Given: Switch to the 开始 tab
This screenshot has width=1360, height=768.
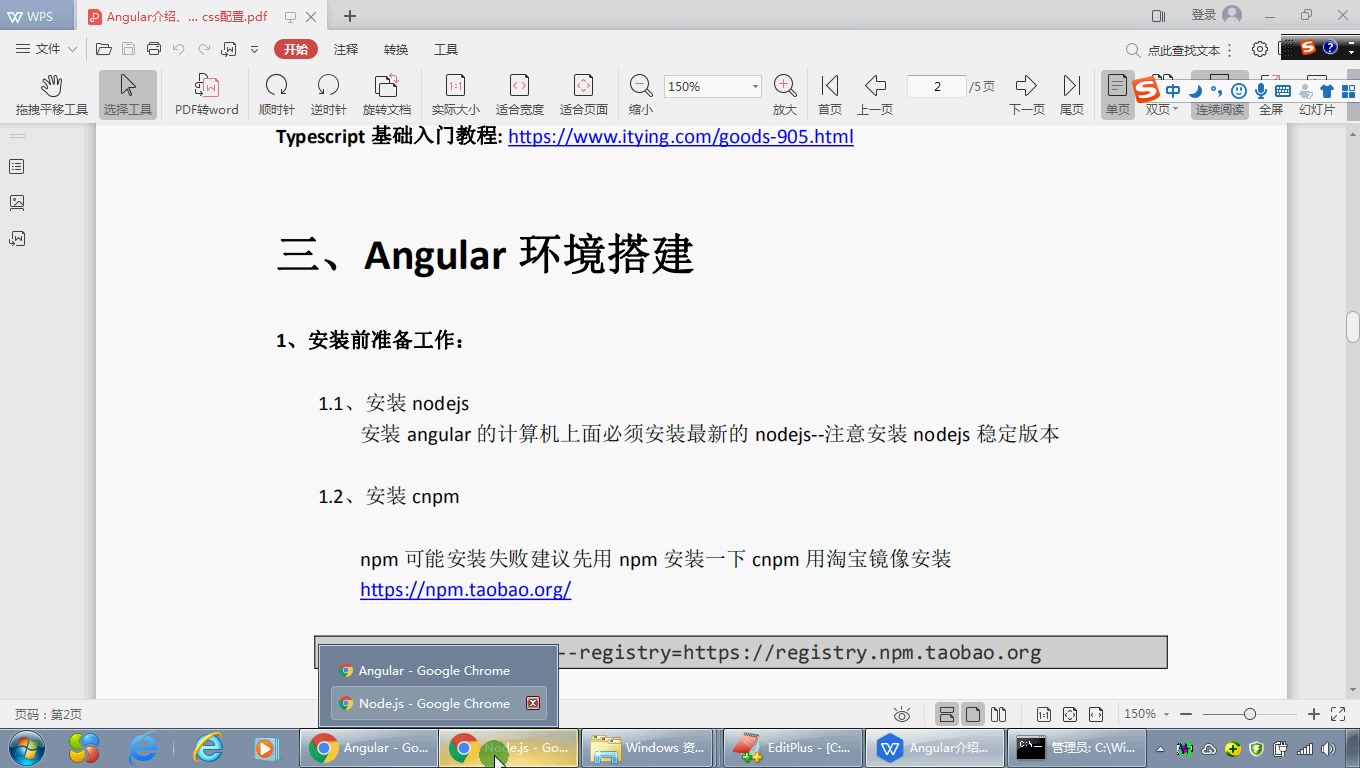Looking at the screenshot, I should 296,49.
